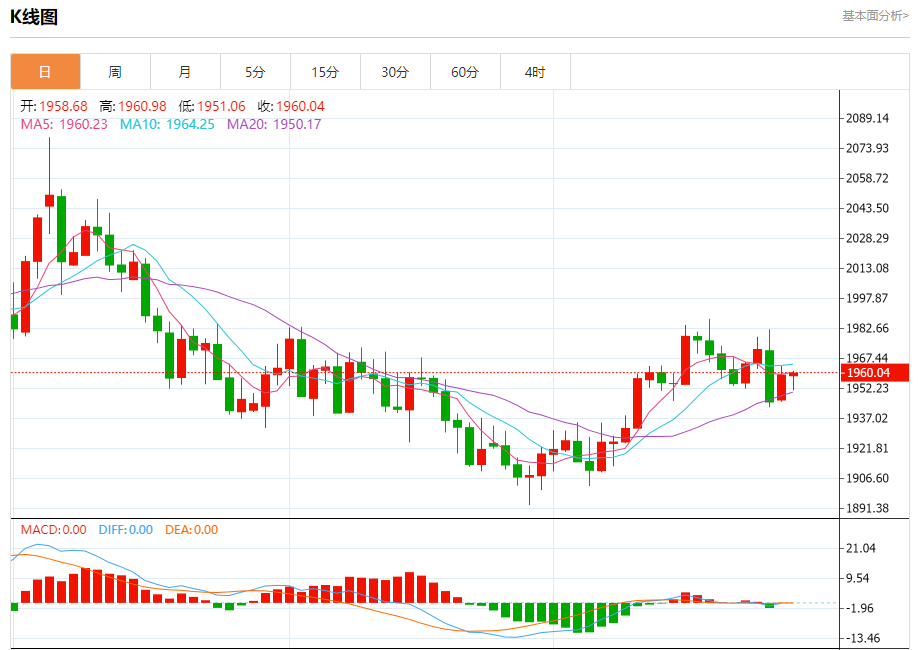The height and width of the screenshot is (650, 919).
Task: Click the 1906.60 price axis label
Action: tap(867, 478)
